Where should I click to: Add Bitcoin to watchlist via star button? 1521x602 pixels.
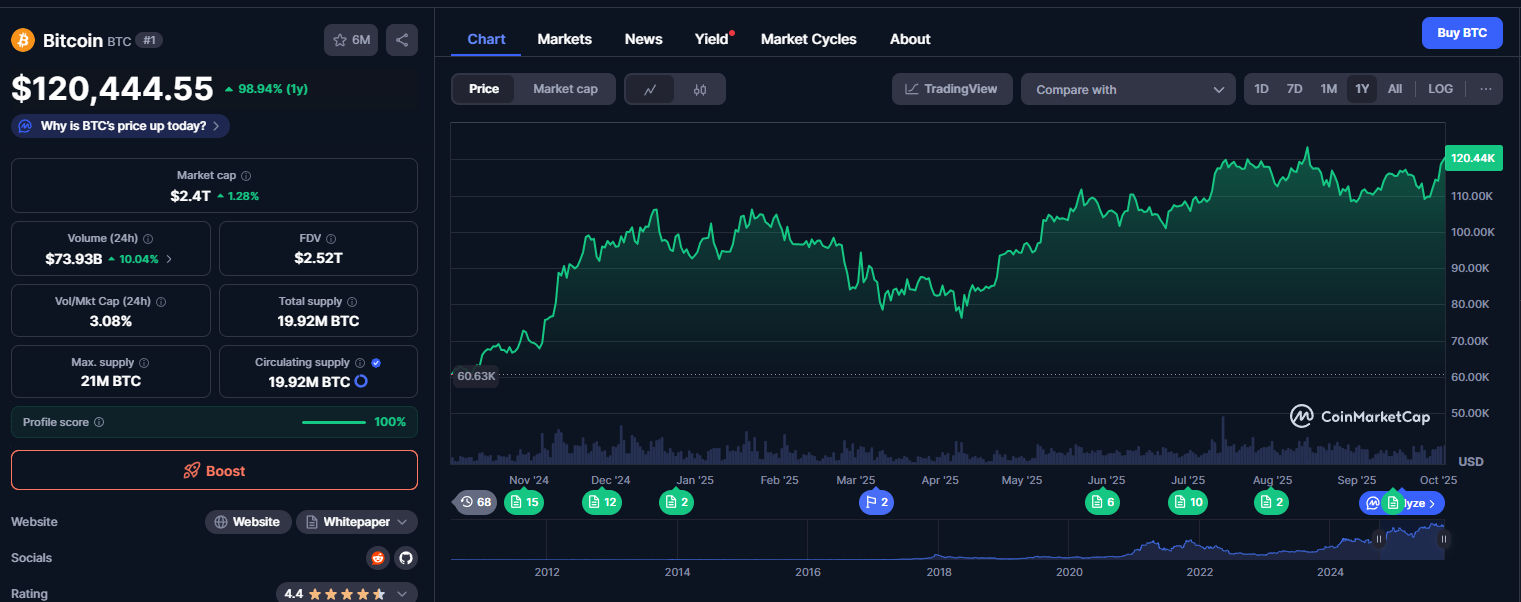coord(351,40)
